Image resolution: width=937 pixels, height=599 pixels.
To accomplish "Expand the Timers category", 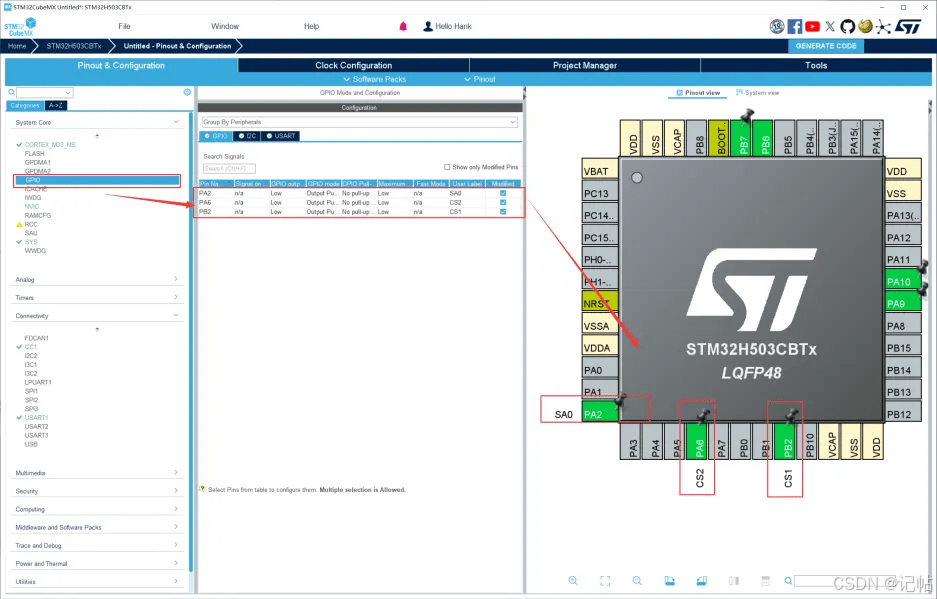I will [97, 298].
